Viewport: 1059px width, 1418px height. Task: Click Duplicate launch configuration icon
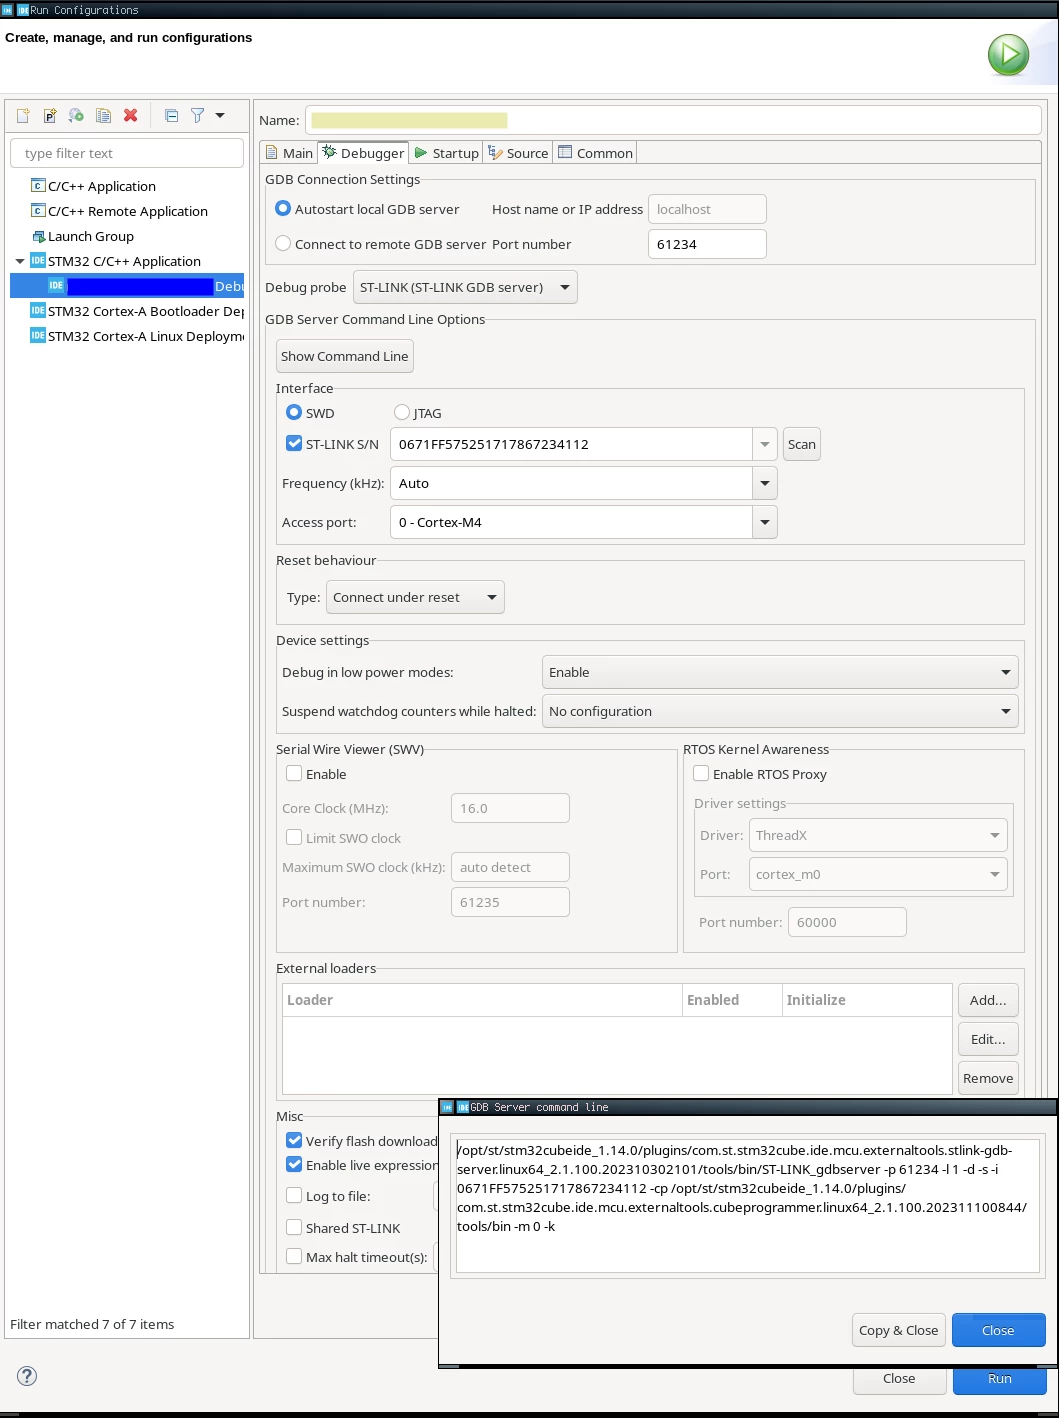(103, 116)
